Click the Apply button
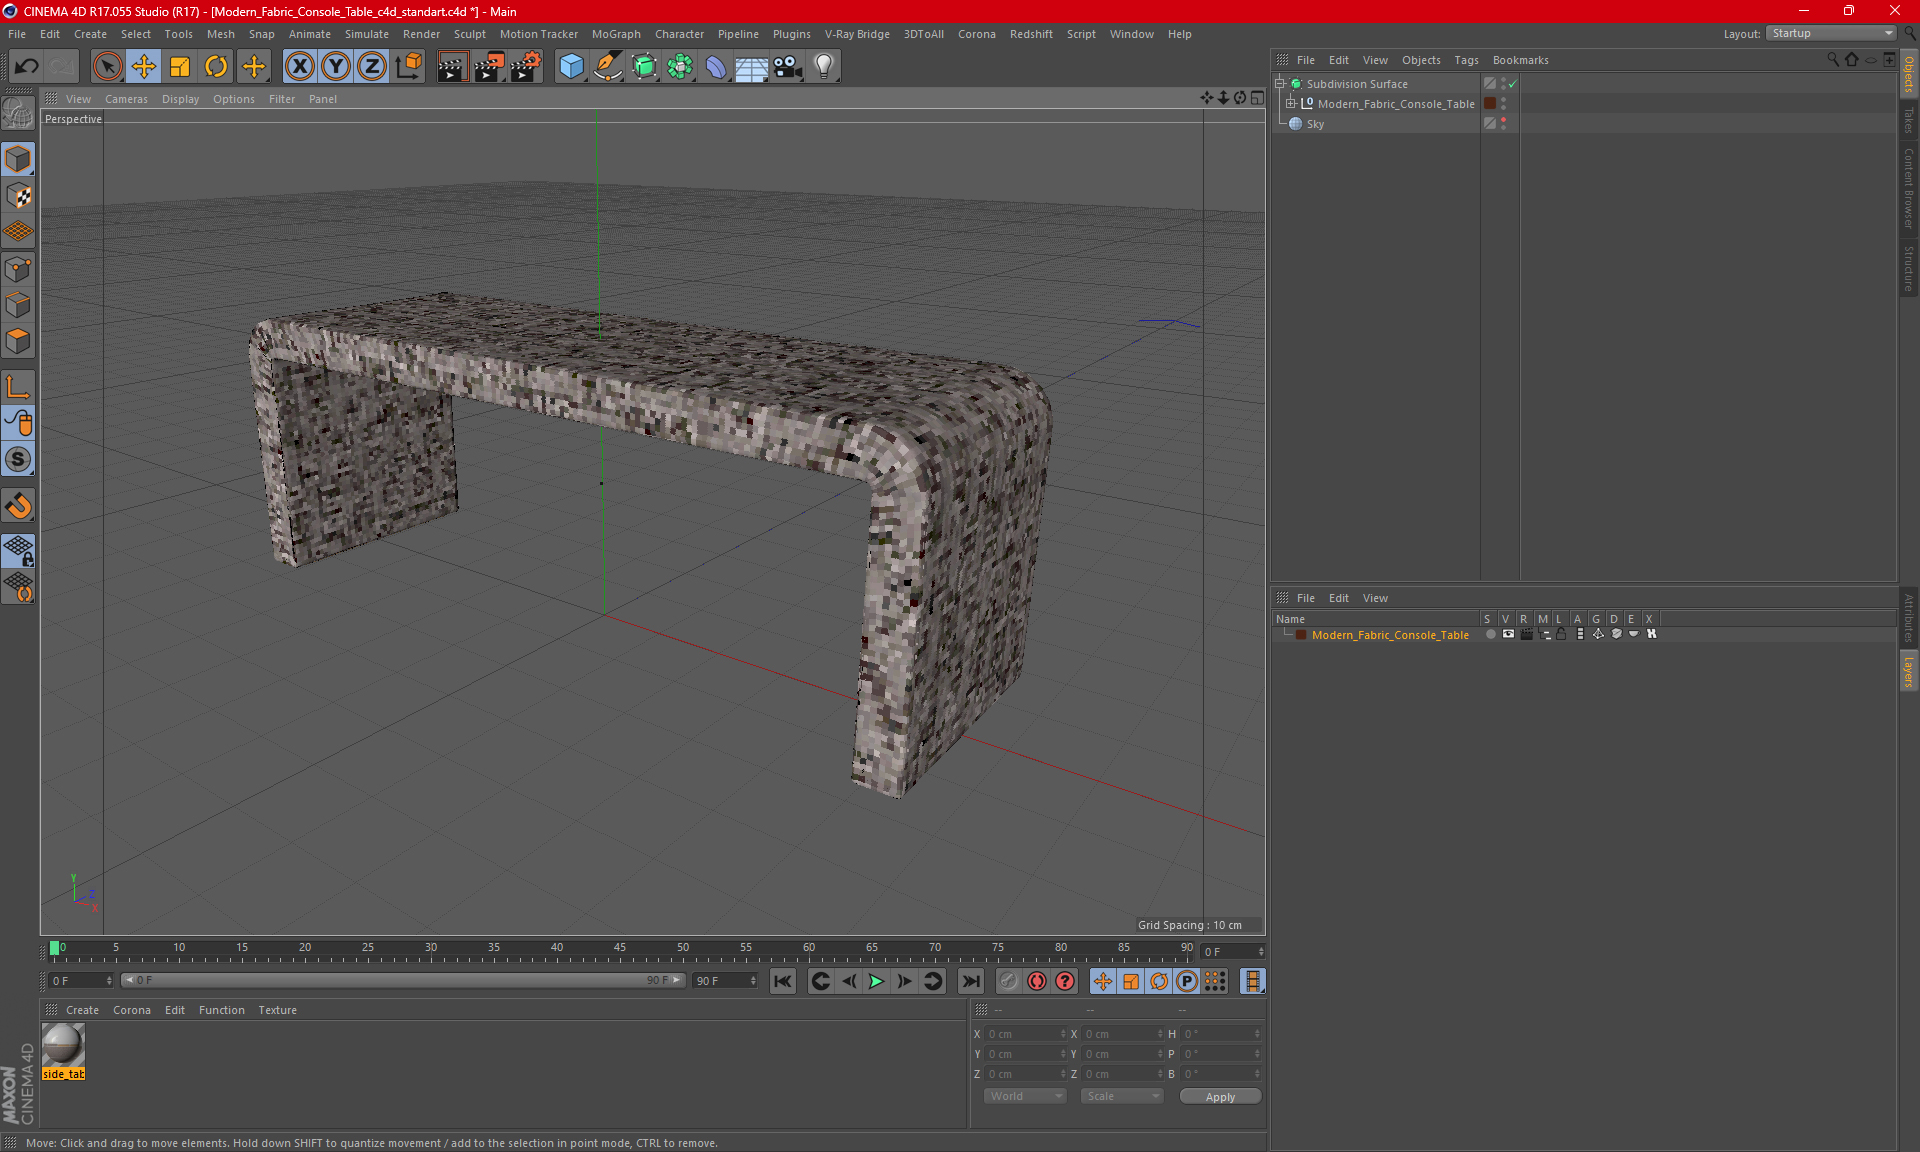Screen dimensions: 1920x1152 (1220, 1097)
